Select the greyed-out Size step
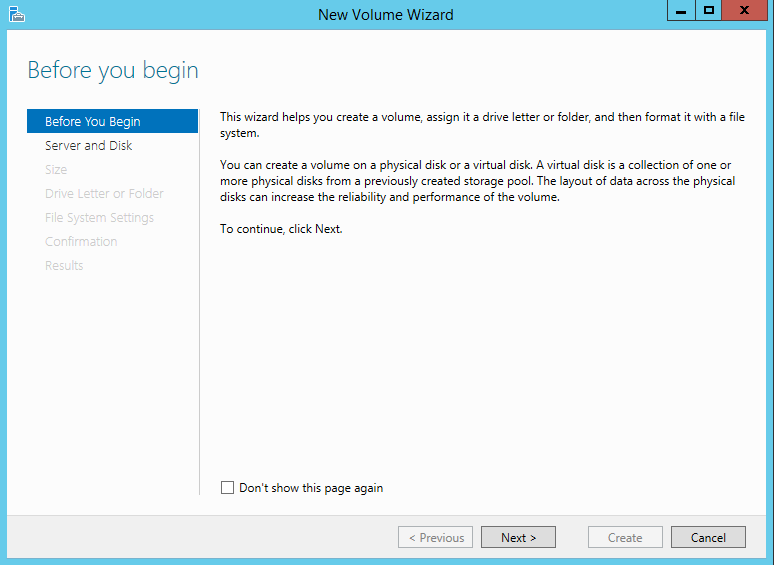 [x=56, y=169]
